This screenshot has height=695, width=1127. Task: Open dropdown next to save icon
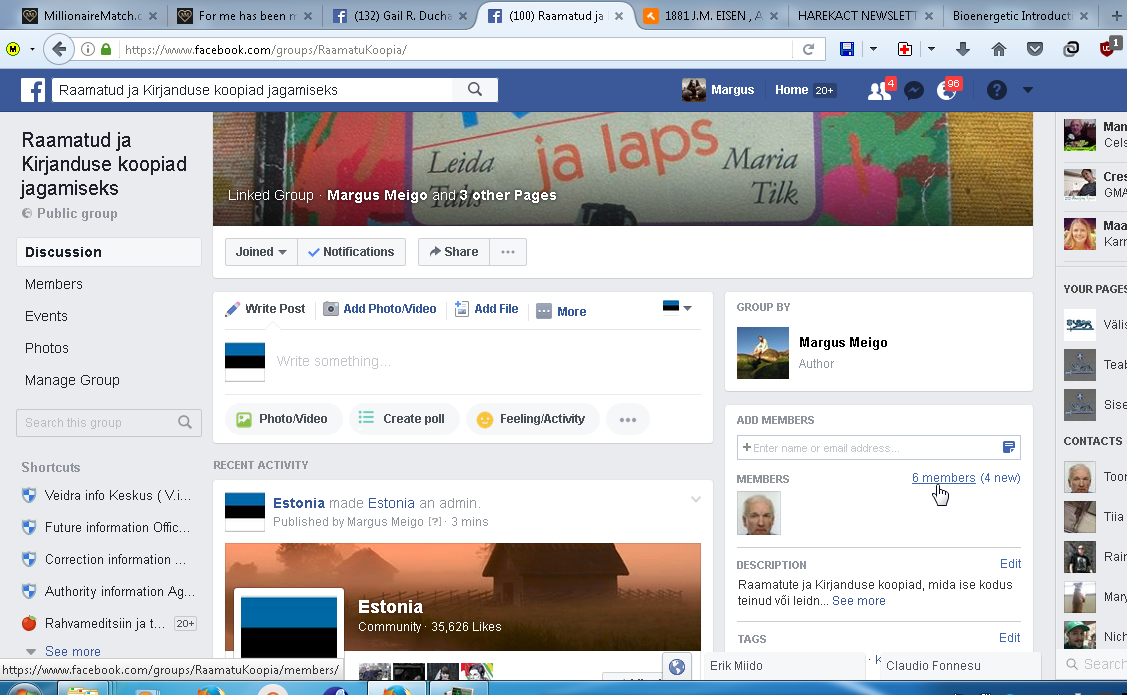click(873, 50)
